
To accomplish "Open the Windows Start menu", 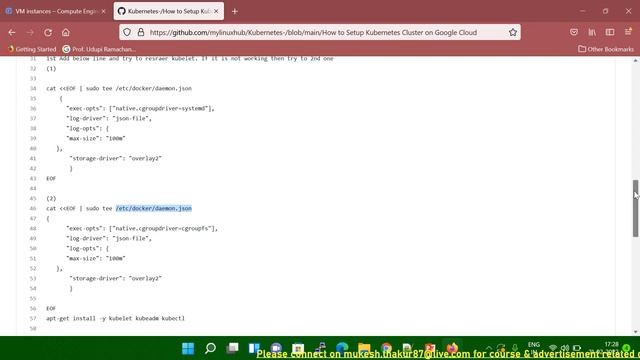I will pos(188,348).
